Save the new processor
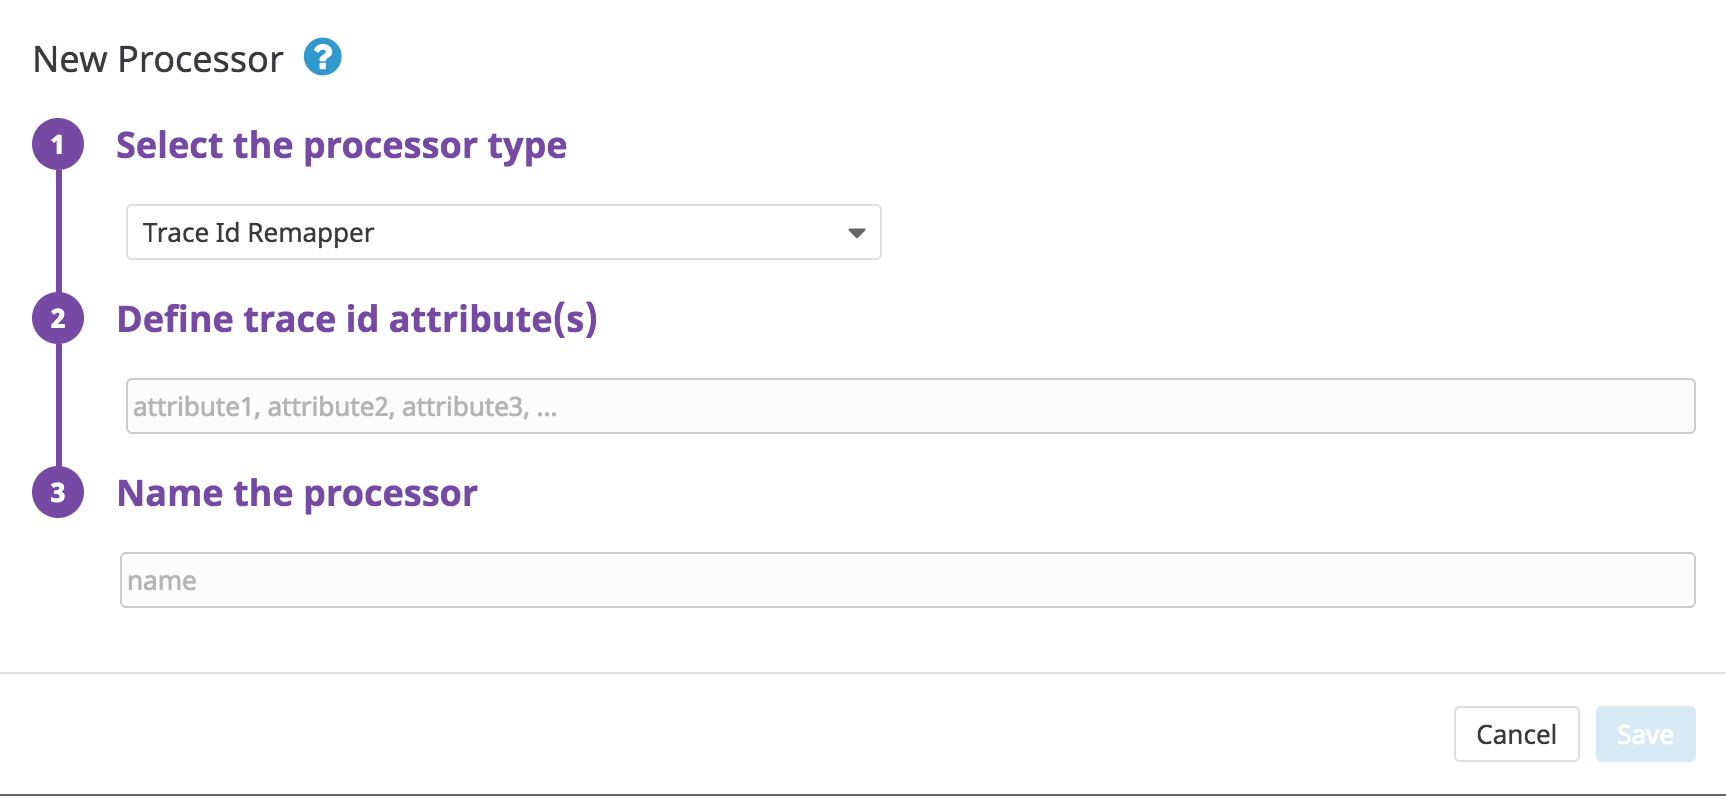The width and height of the screenshot is (1726, 796). (1645, 734)
